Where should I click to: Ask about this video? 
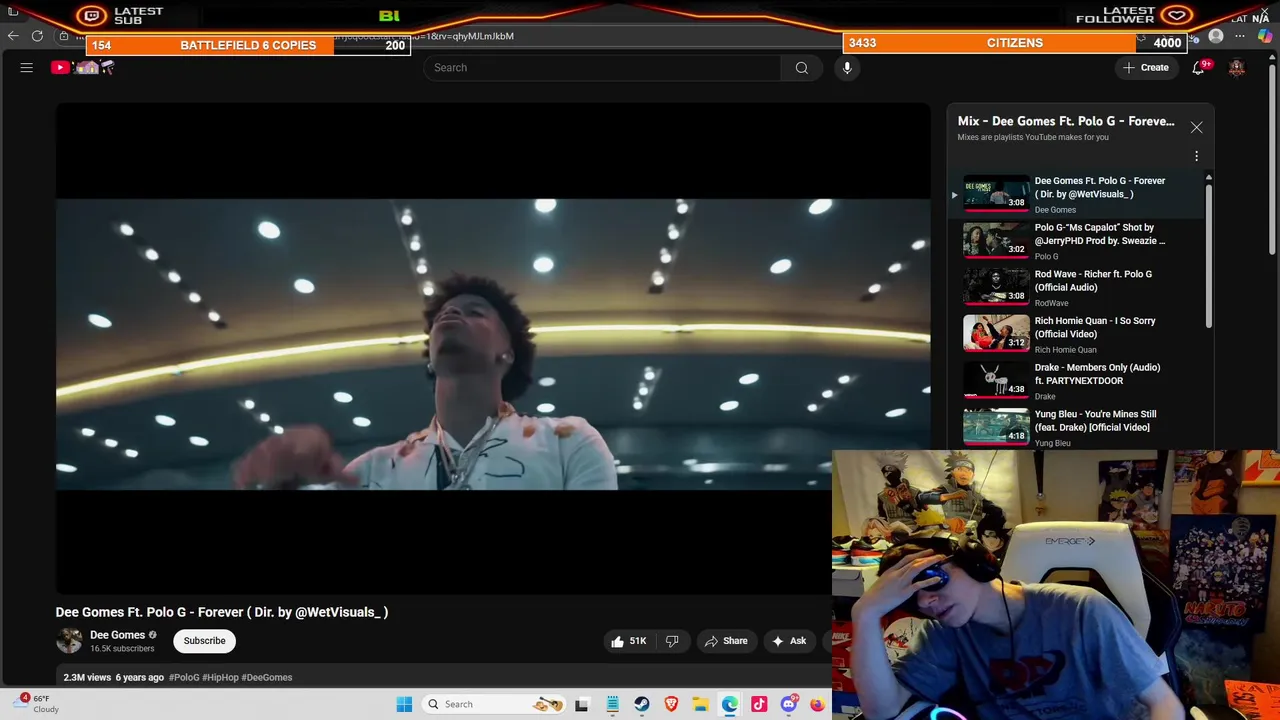789,641
